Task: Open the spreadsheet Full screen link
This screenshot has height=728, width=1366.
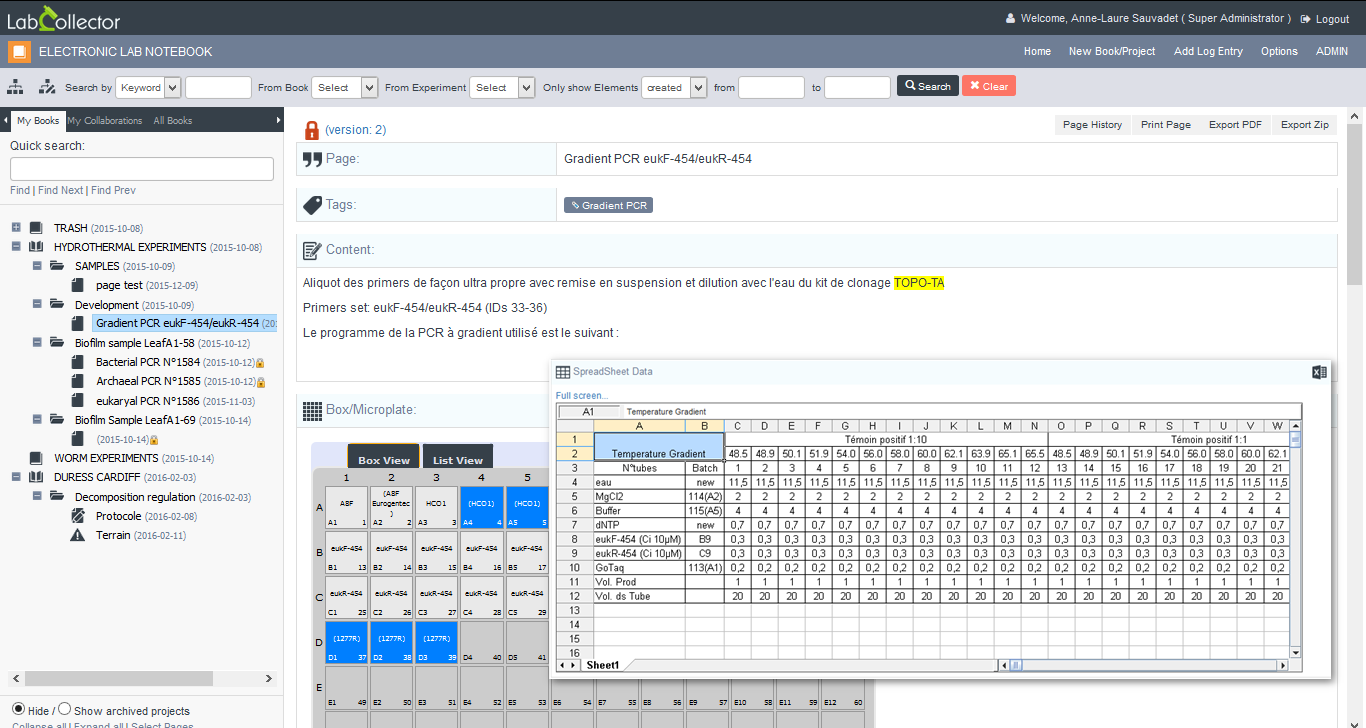Action: [581, 396]
